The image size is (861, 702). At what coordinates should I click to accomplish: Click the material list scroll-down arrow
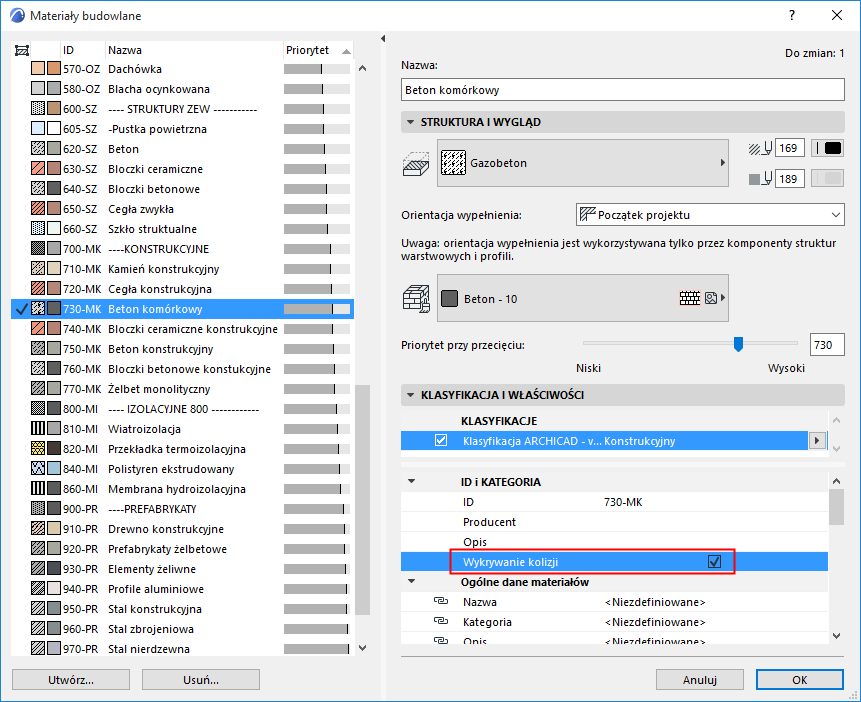pos(362,648)
